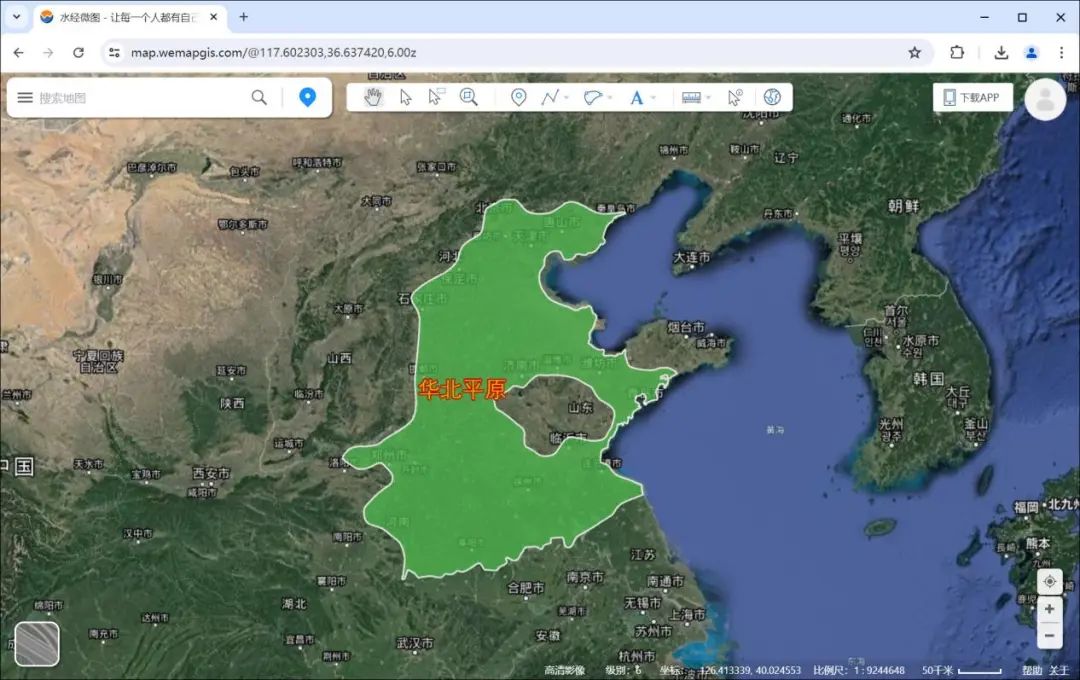Screen dimensions: 1080x680
Task: Select the coordinate pick pointer tool
Action: 735,97
